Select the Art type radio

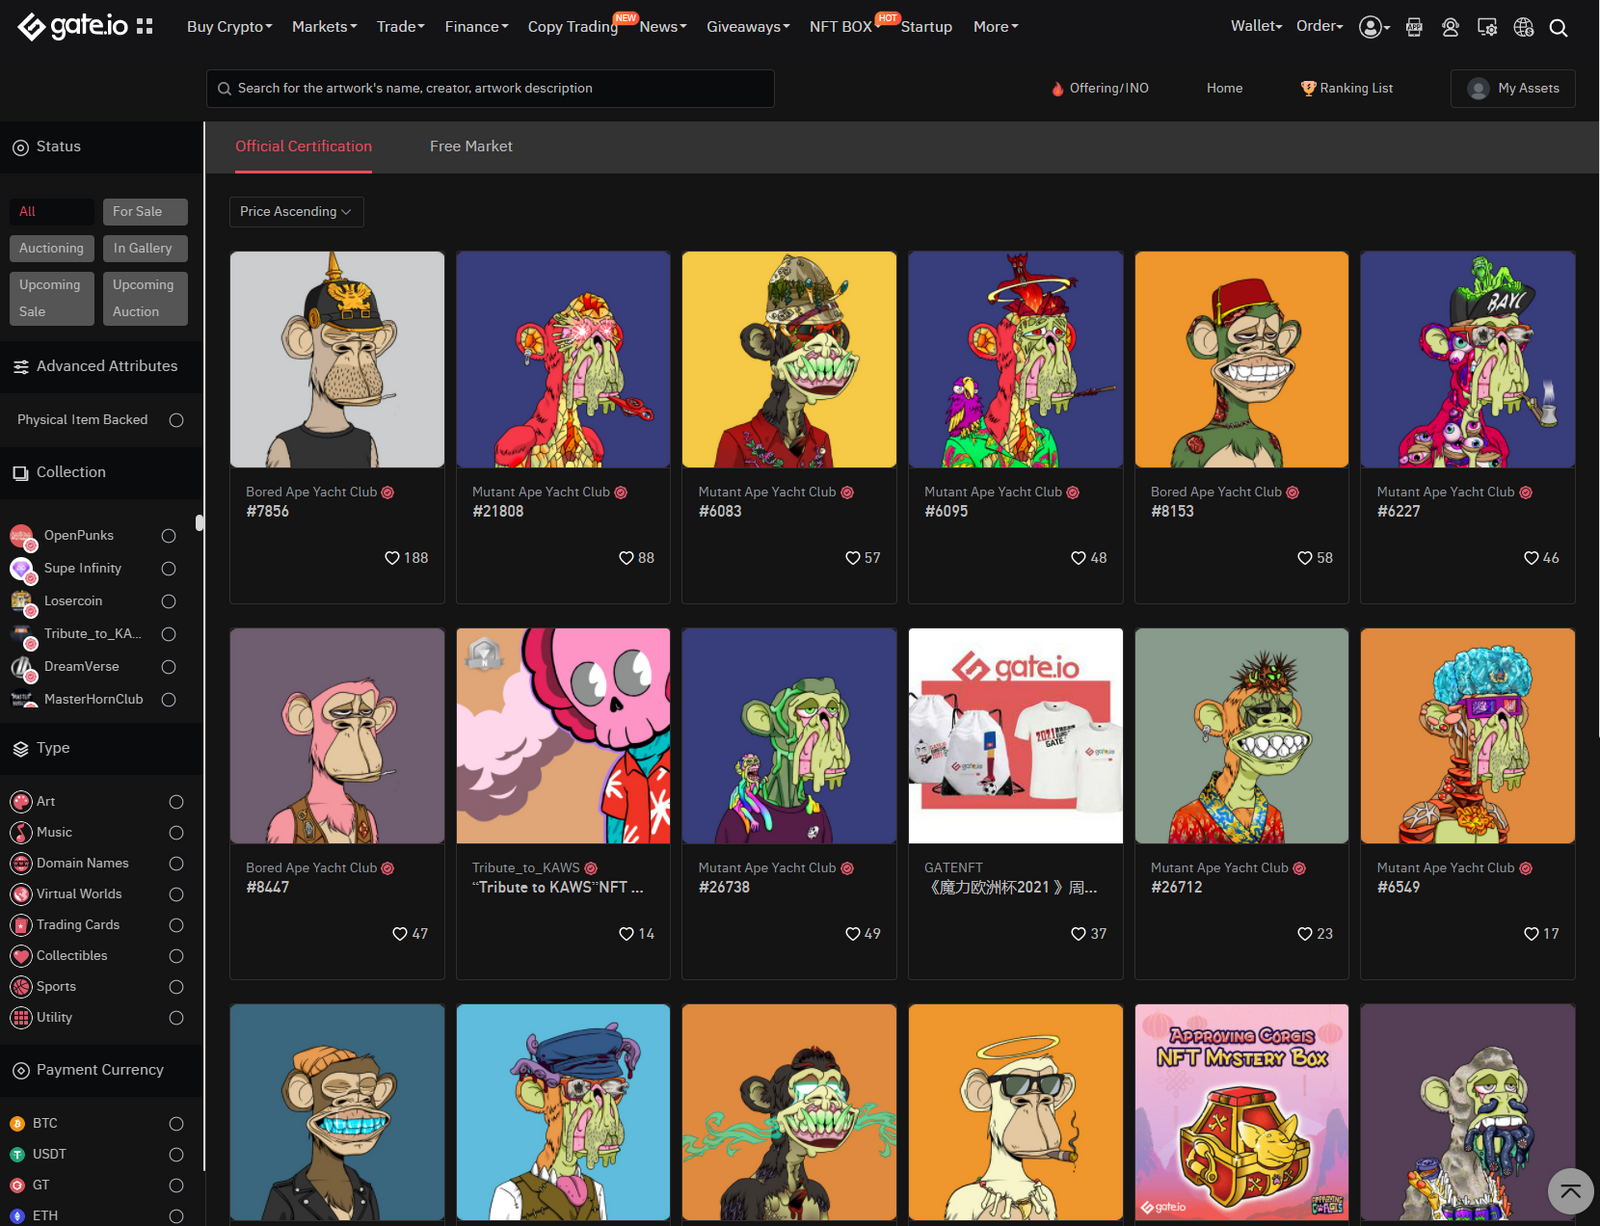176,802
